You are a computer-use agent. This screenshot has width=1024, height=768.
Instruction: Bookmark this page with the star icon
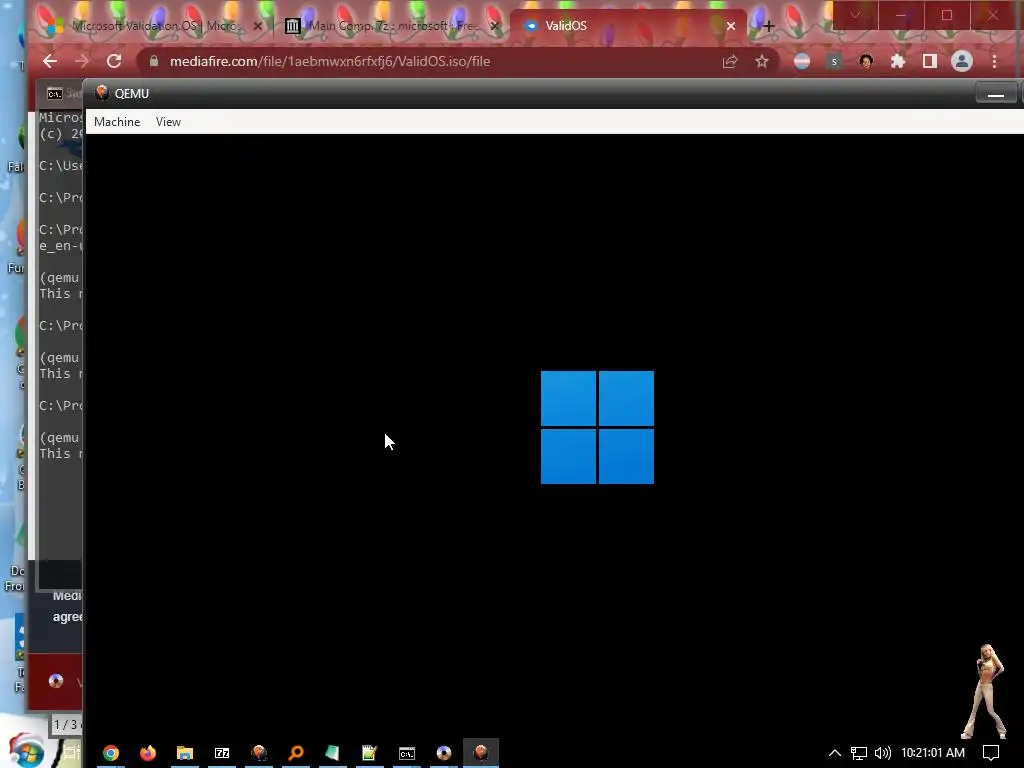click(761, 61)
